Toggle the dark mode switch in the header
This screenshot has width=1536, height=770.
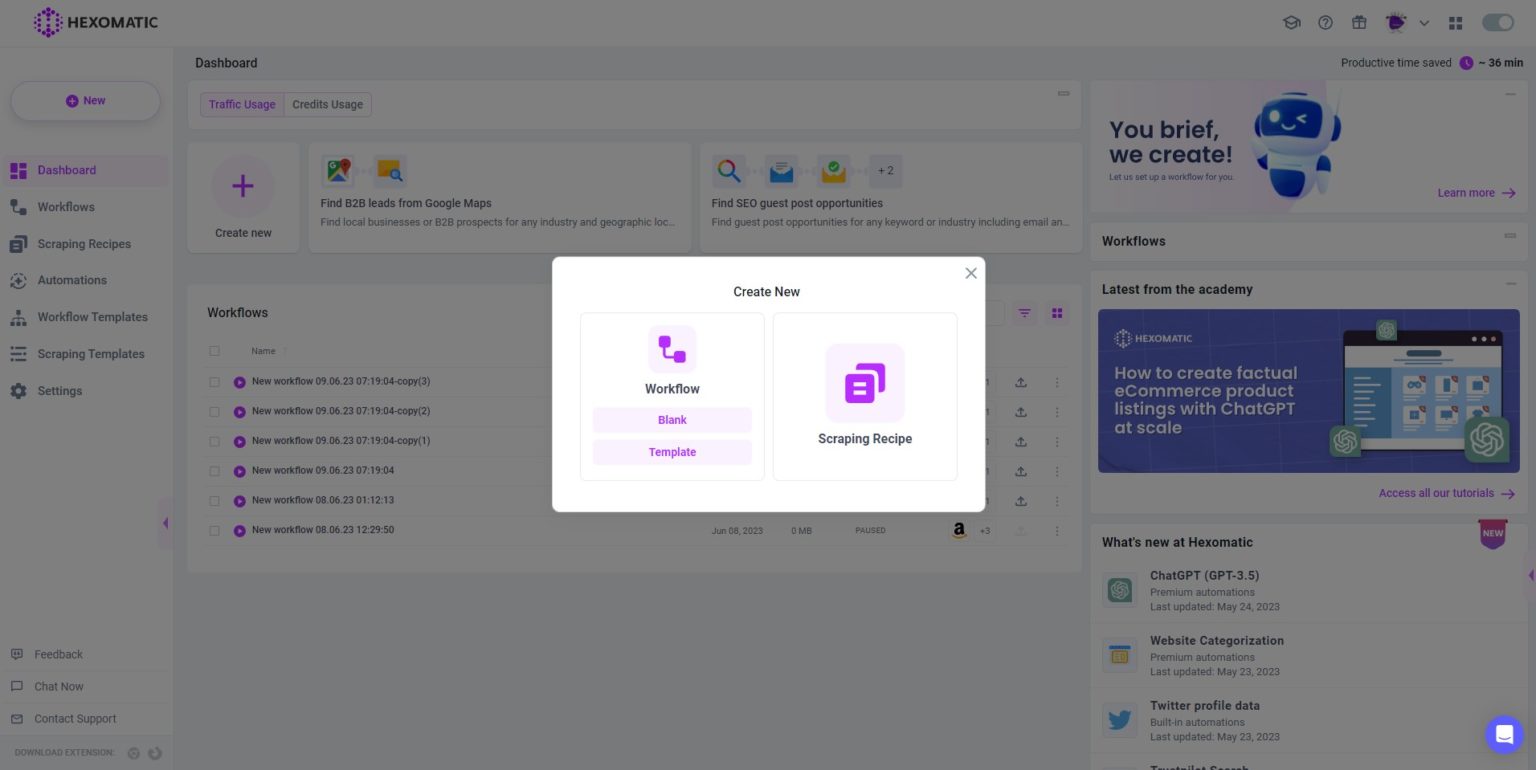(x=1497, y=22)
